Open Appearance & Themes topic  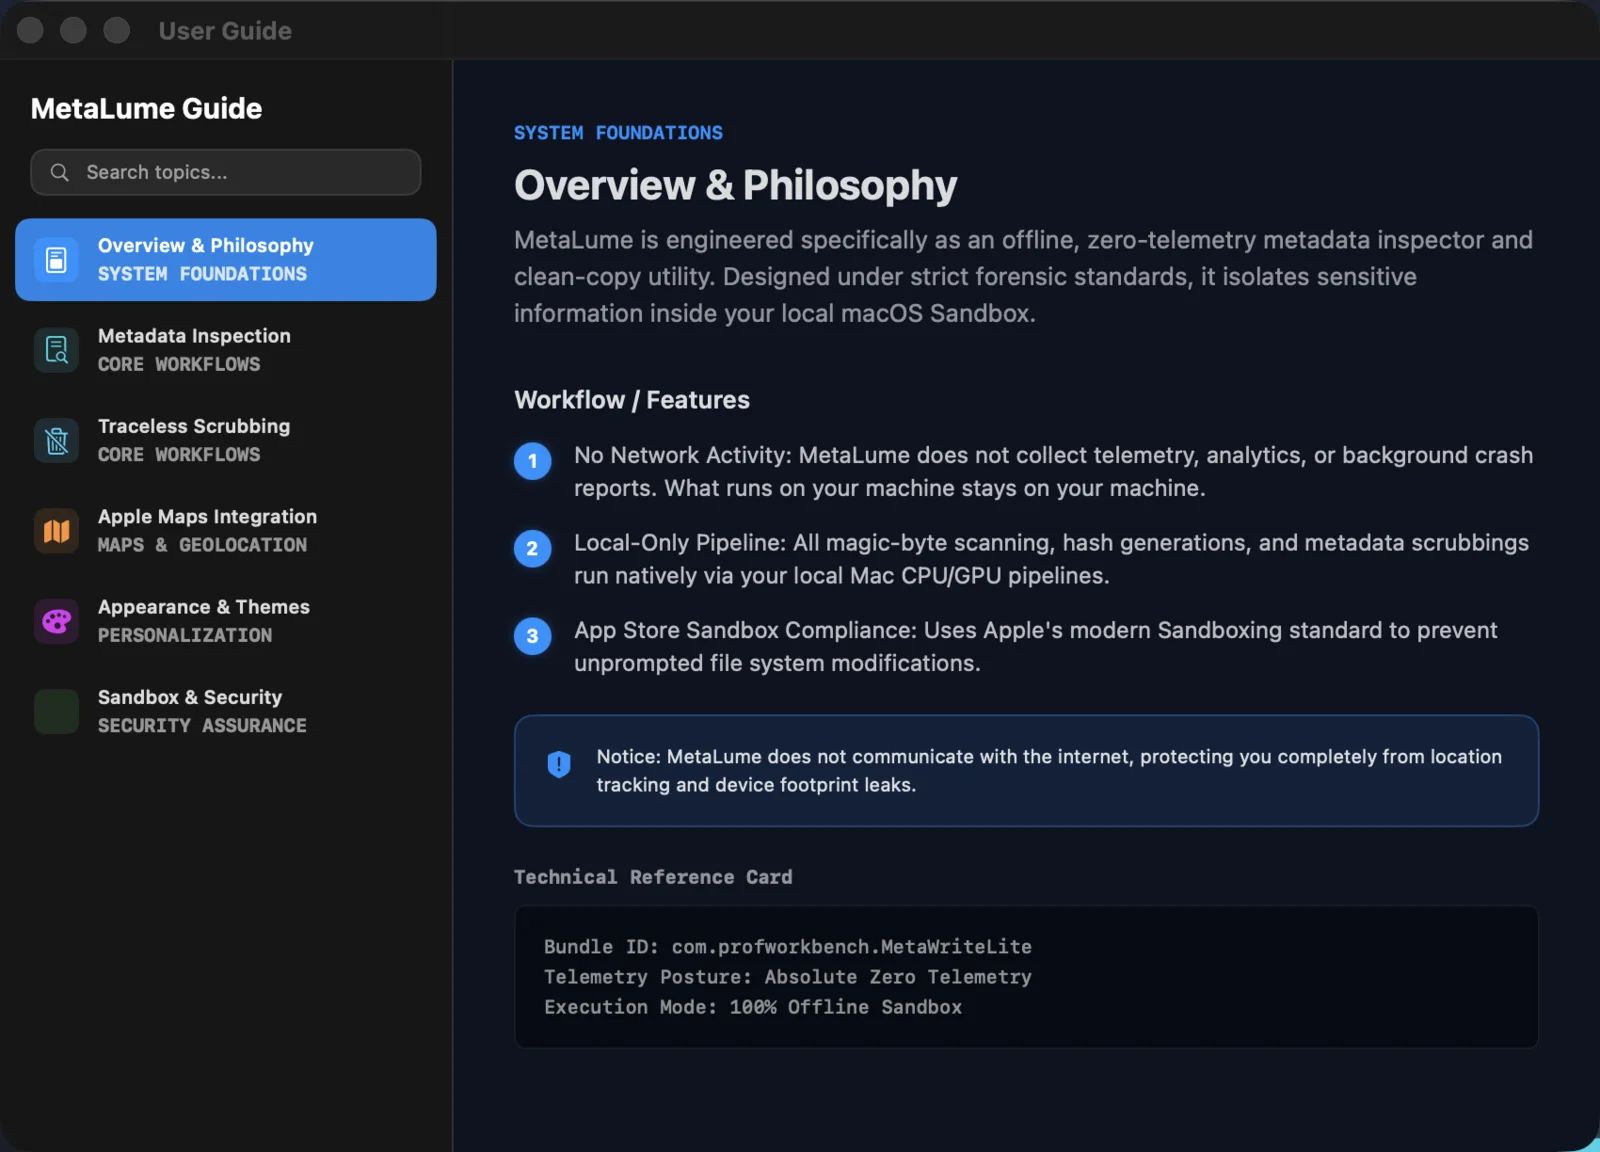pos(226,621)
